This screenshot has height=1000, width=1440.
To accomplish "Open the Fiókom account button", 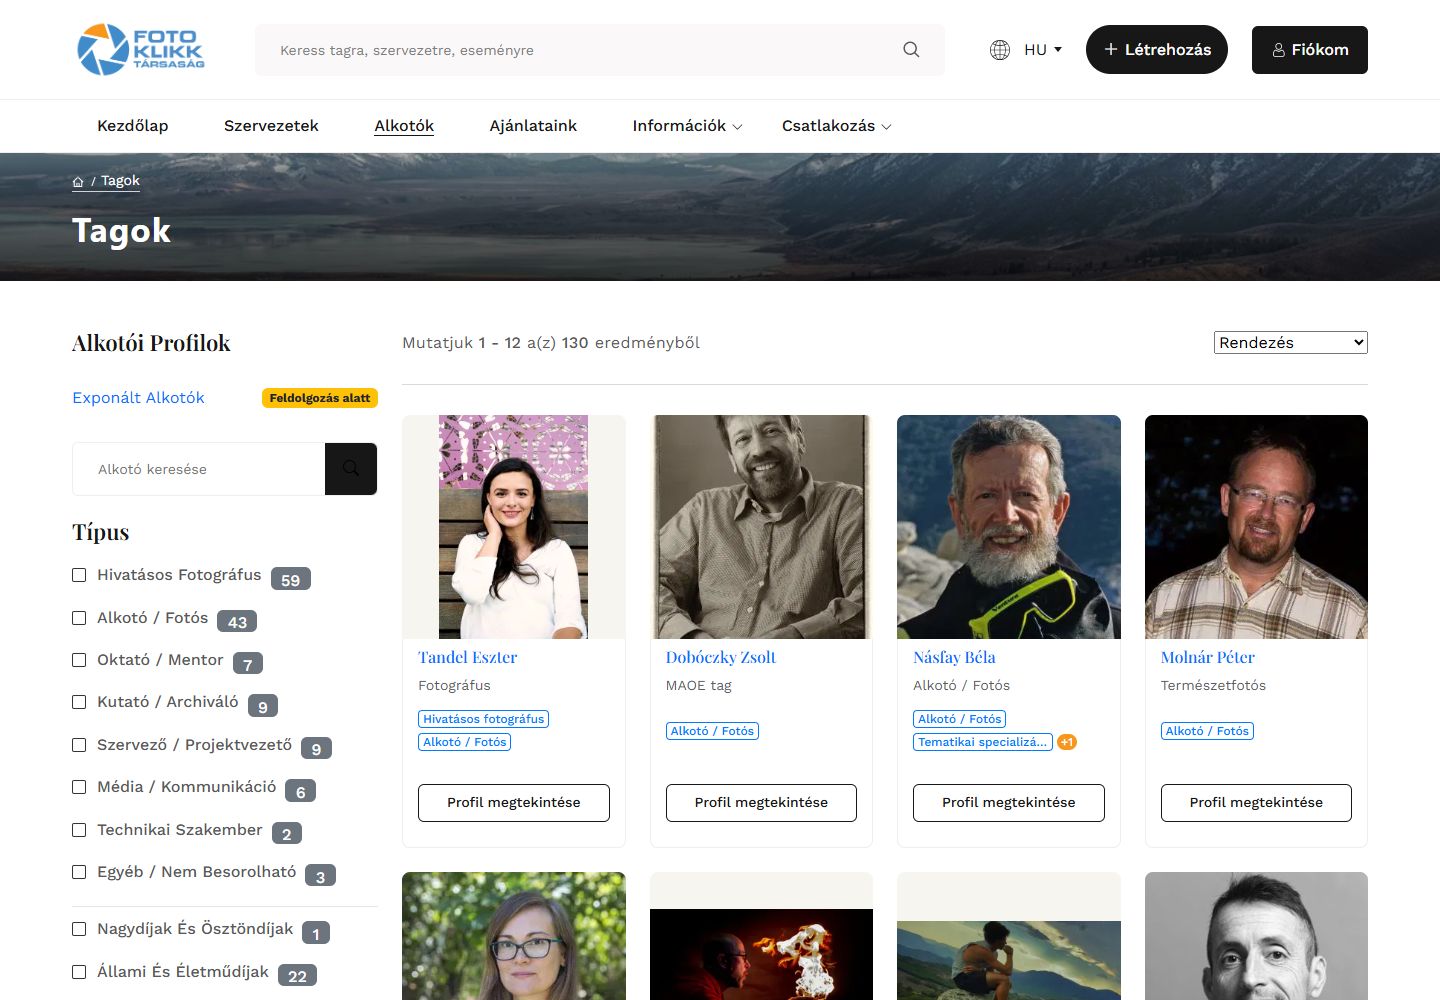I will (x=1310, y=50).
